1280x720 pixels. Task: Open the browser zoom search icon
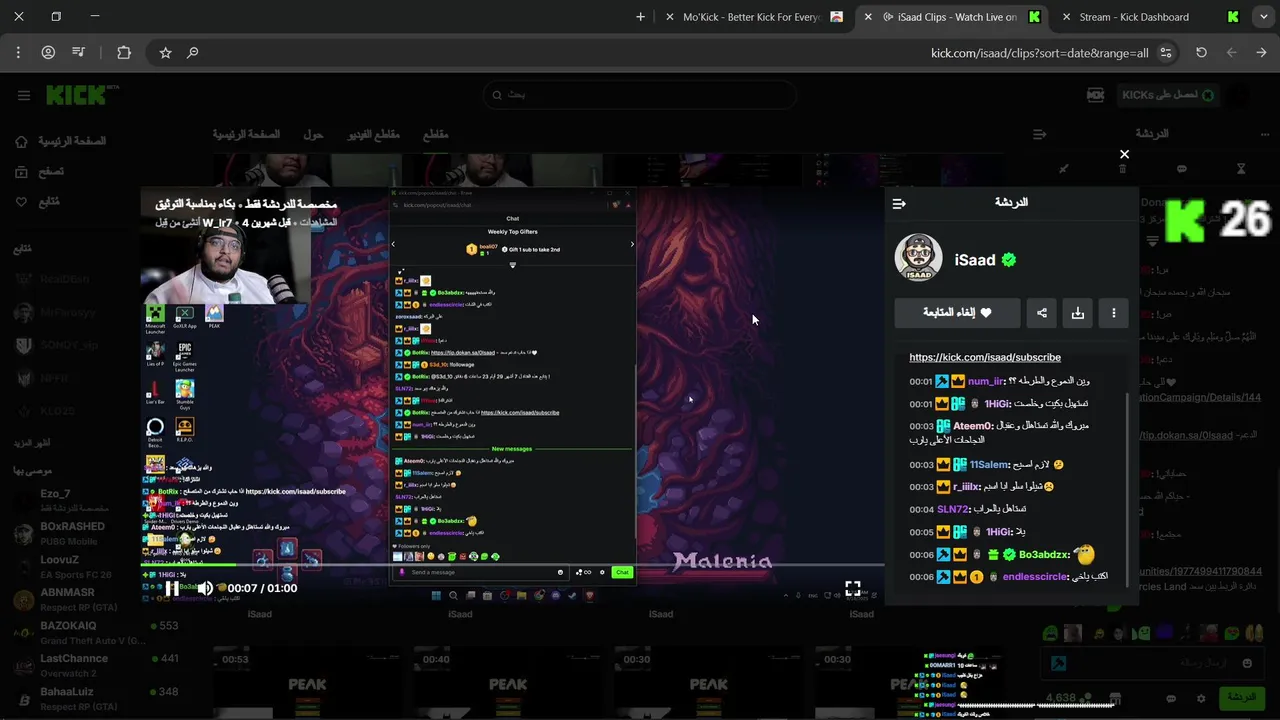click(x=193, y=53)
